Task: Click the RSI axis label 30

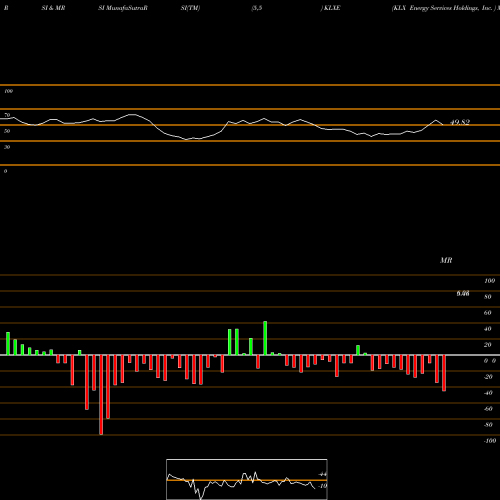Action: [7, 147]
